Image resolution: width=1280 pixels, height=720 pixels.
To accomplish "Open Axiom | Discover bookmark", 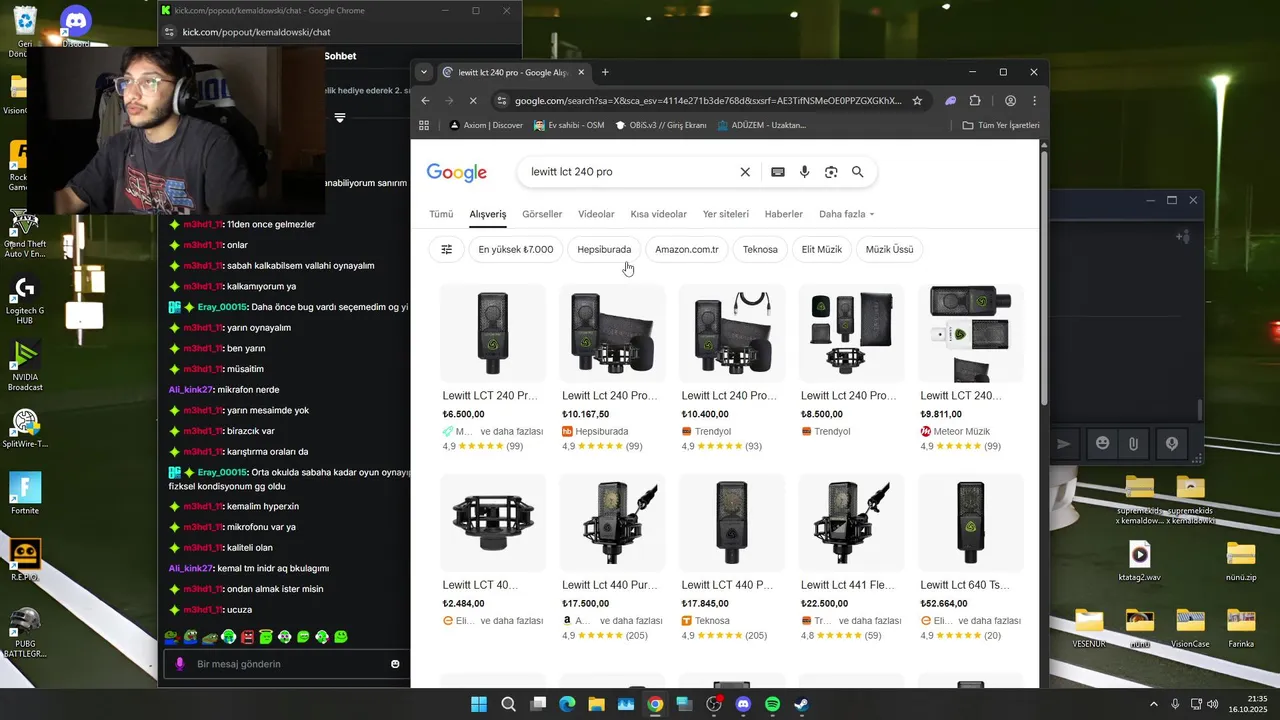I will [x=486, y=125].
